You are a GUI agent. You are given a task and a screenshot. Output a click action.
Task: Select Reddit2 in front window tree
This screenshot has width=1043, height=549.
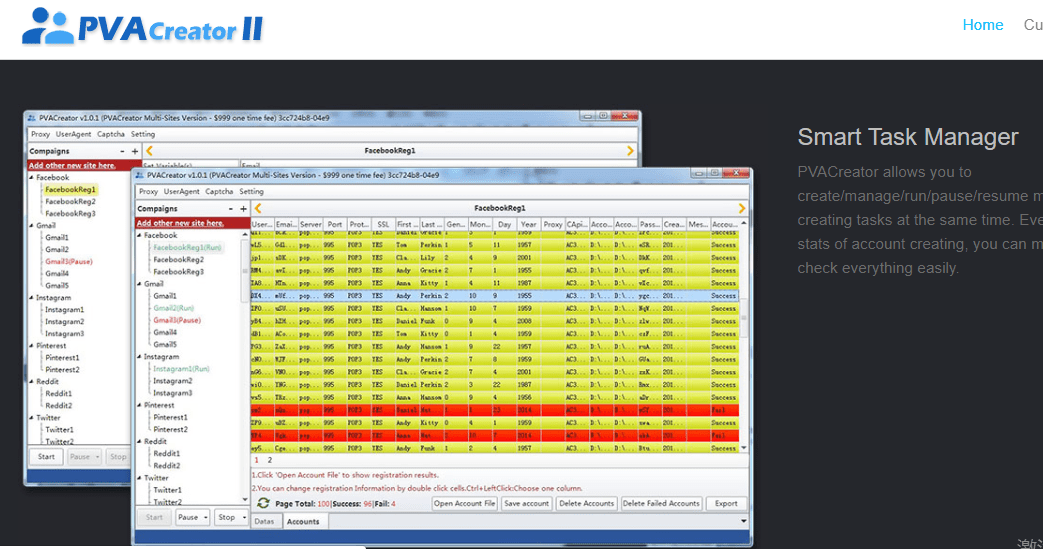pyautogui.click(x=166, y=466)
